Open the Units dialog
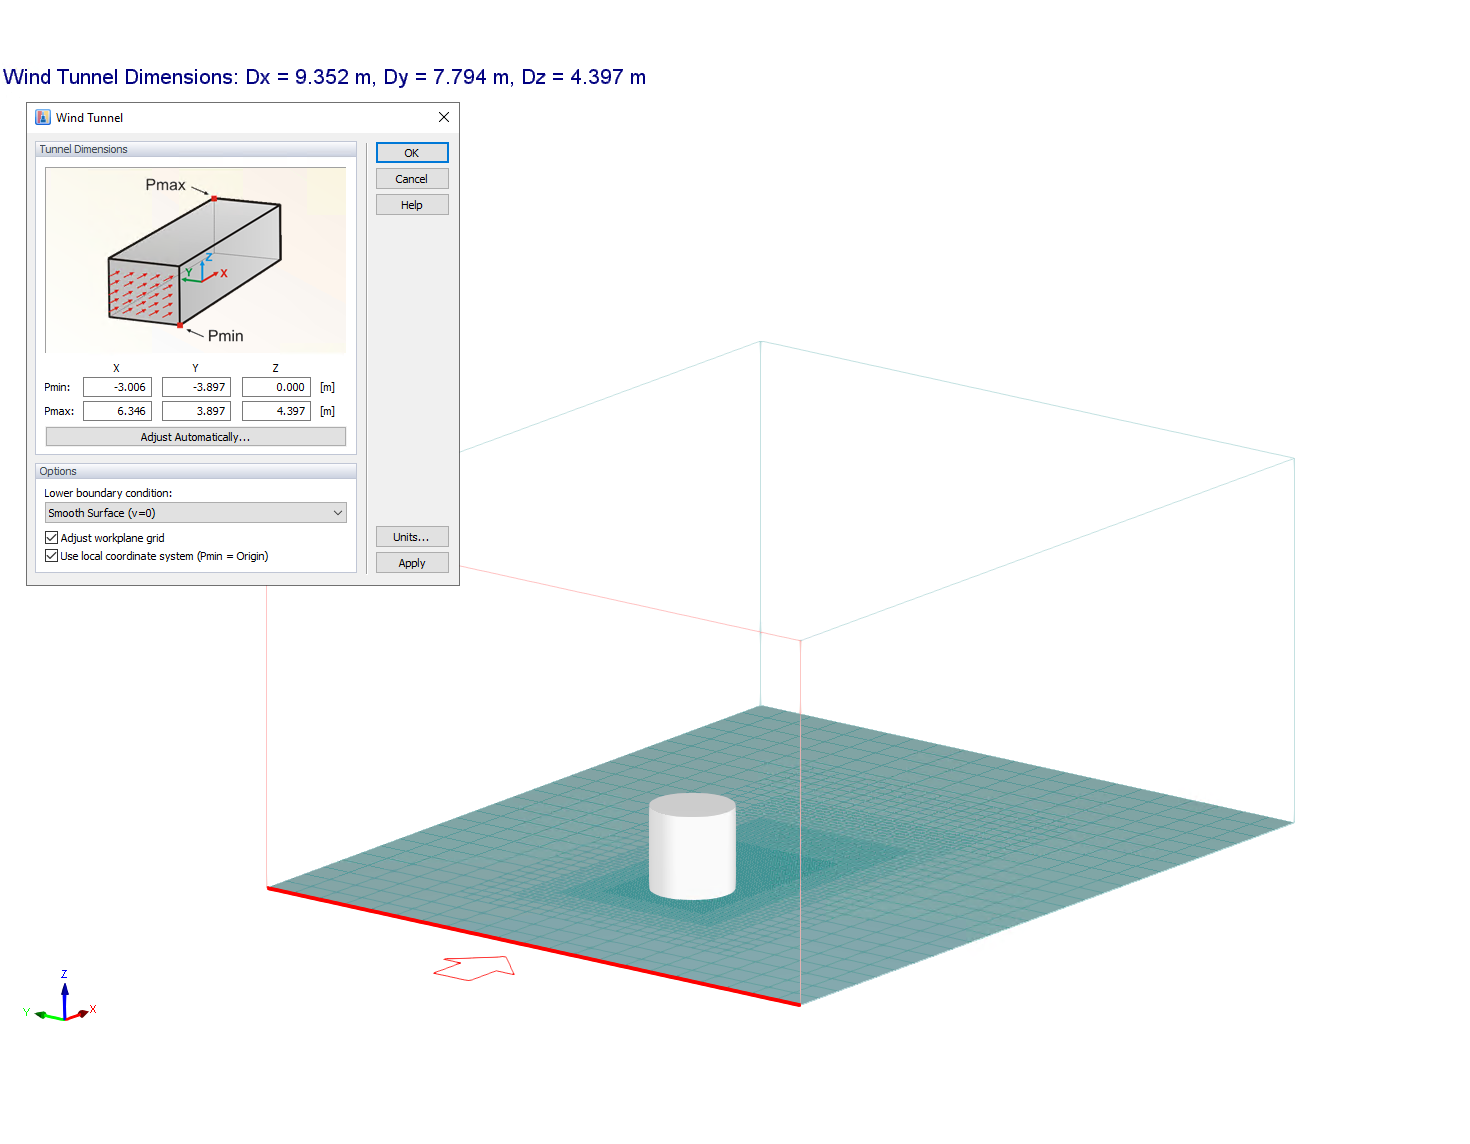This screenshot has height=1144, width=1470. click(411, 536)
